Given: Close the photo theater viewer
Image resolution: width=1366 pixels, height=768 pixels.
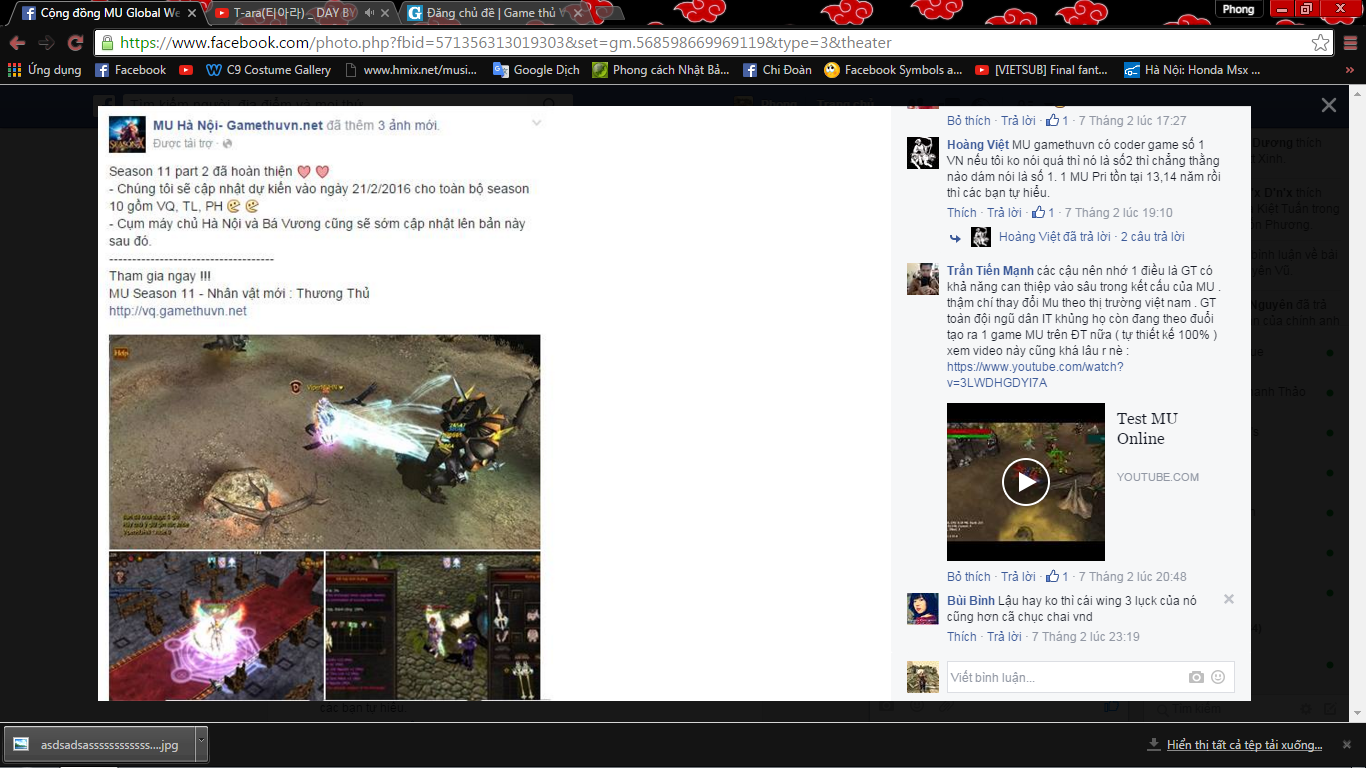Looking at the screenshot, I should [x=1328, y=105].
